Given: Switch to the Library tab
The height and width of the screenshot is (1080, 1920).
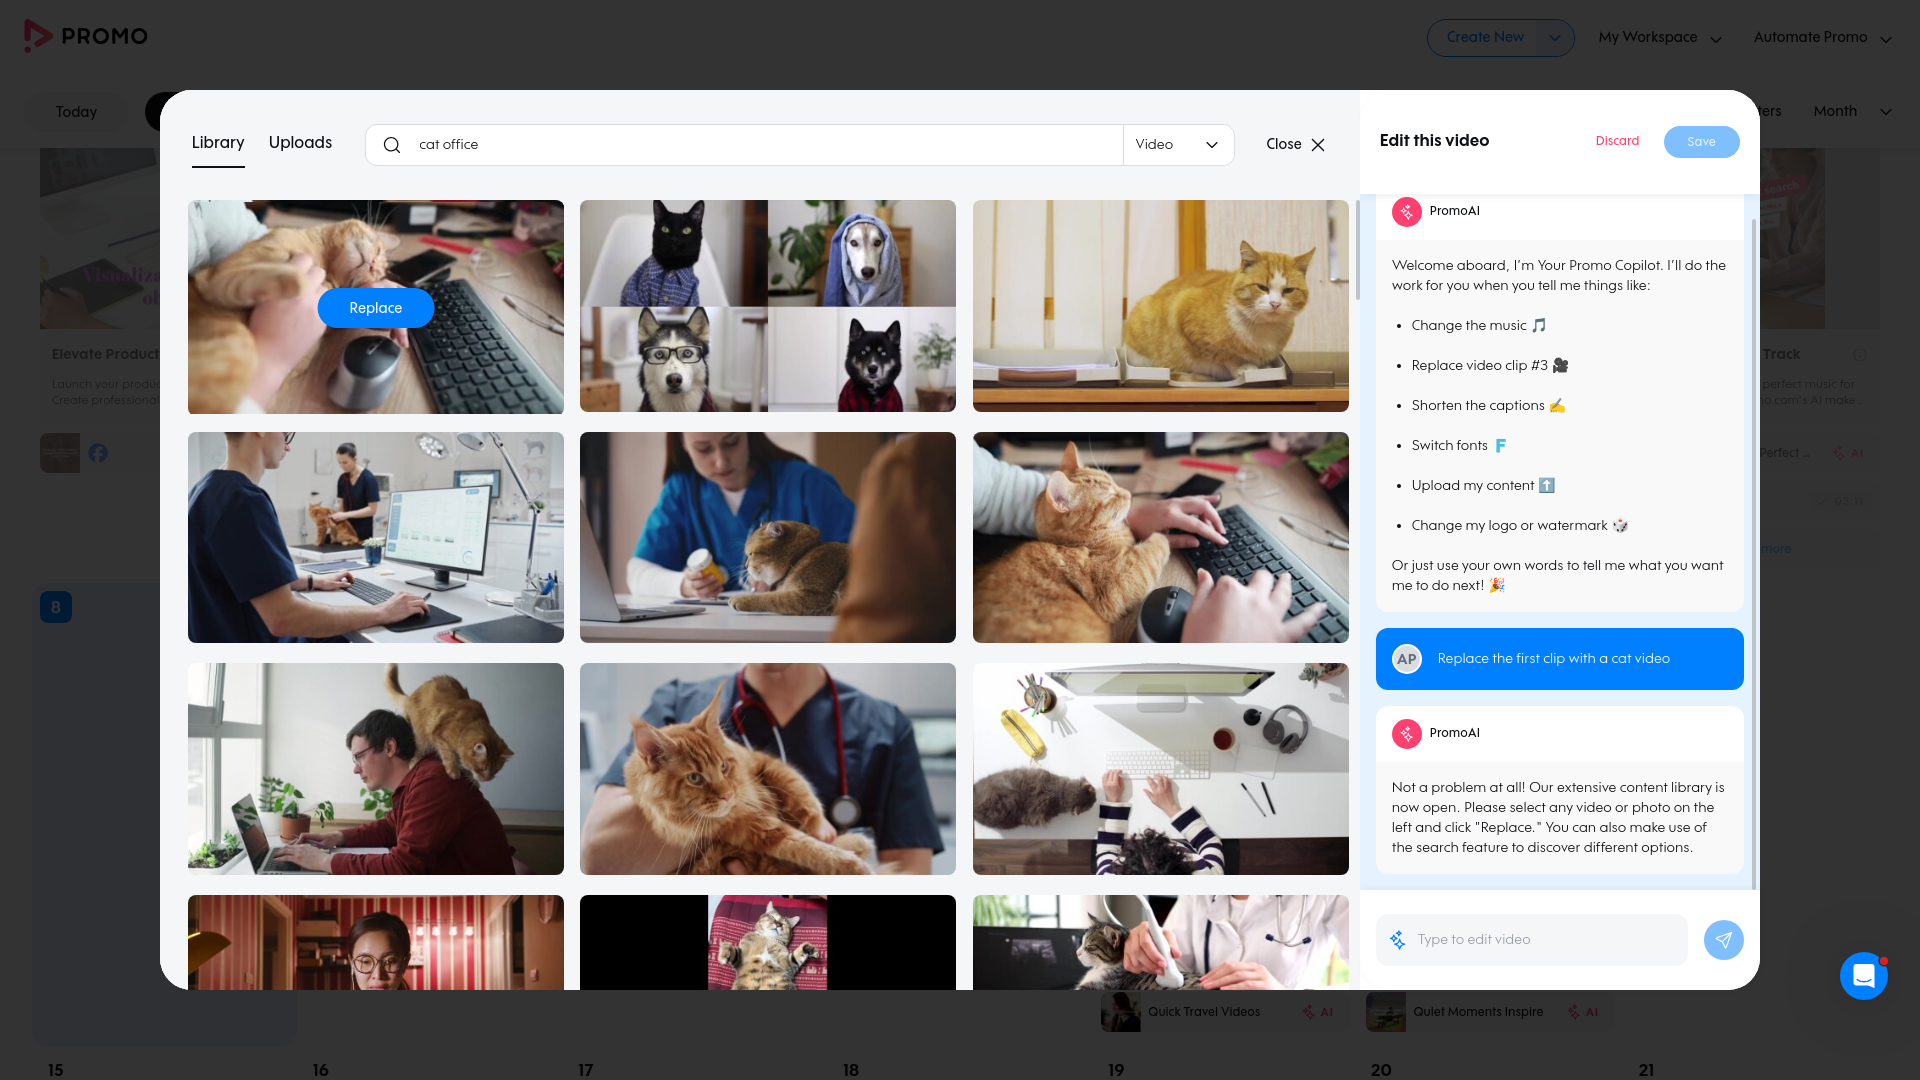Looking at the screenshot, I should coord(218,143).
